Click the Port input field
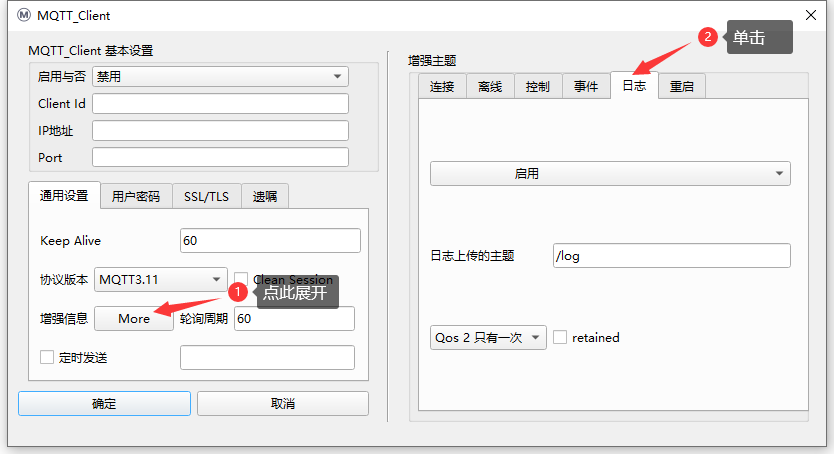The image size is (834, 454). pos(220,157)
